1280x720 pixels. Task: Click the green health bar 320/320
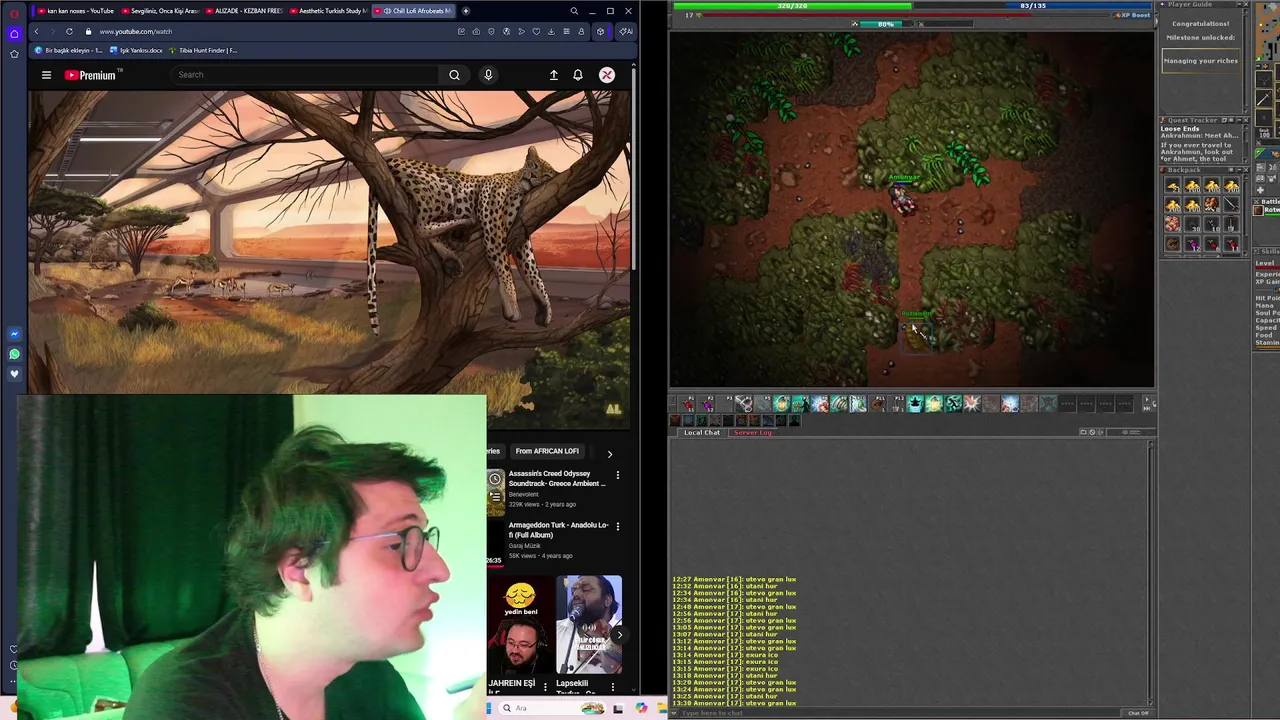click(791, 6)
